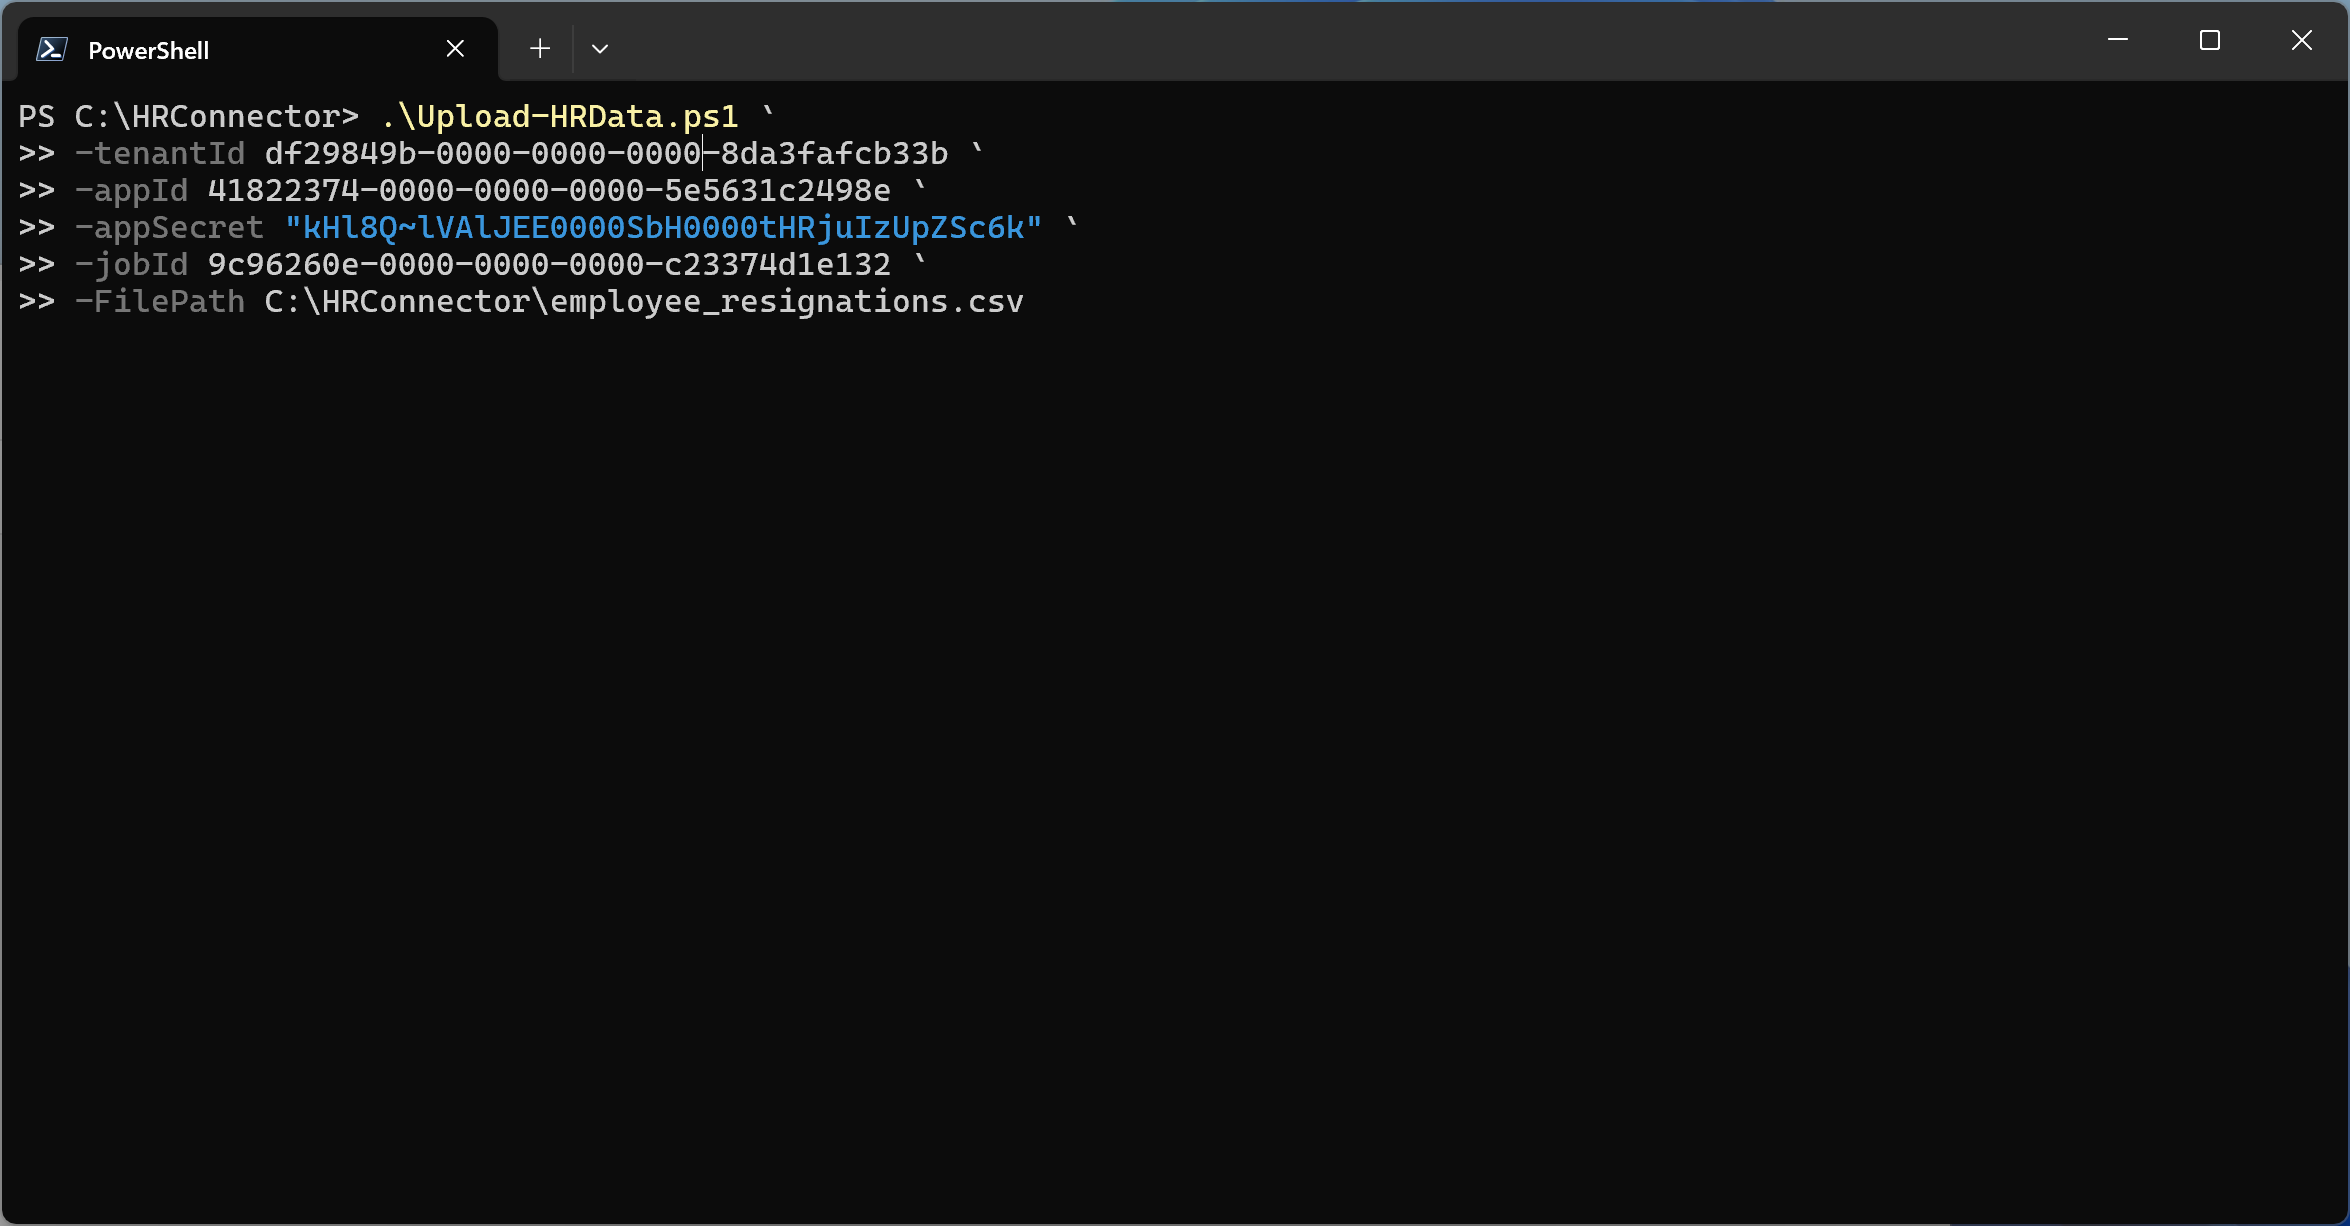The image size is (2350, 1226).
Task: Click the PS C:\HRConnector> prompt text
Action: pyautogui.click(x=188, y=117)
